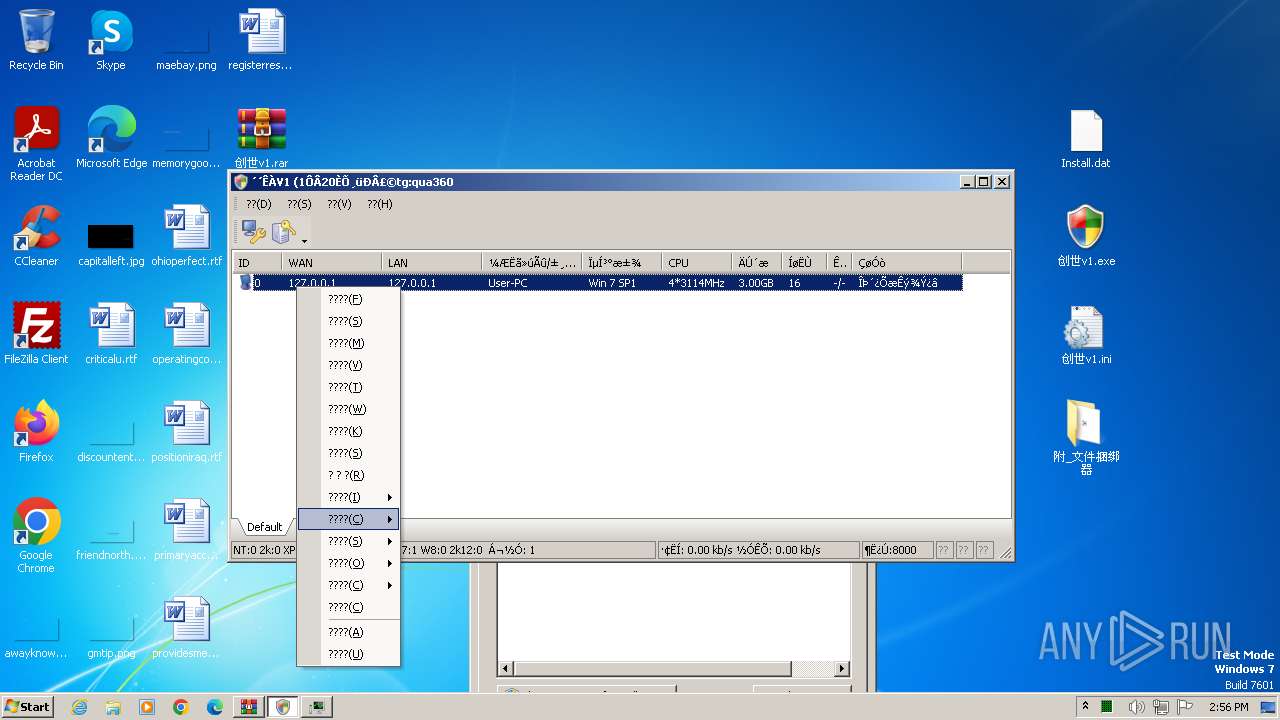1280x720 pixels.
Task: Choose the ????(W) context menu entry
Action: click(x=348, y=409)
